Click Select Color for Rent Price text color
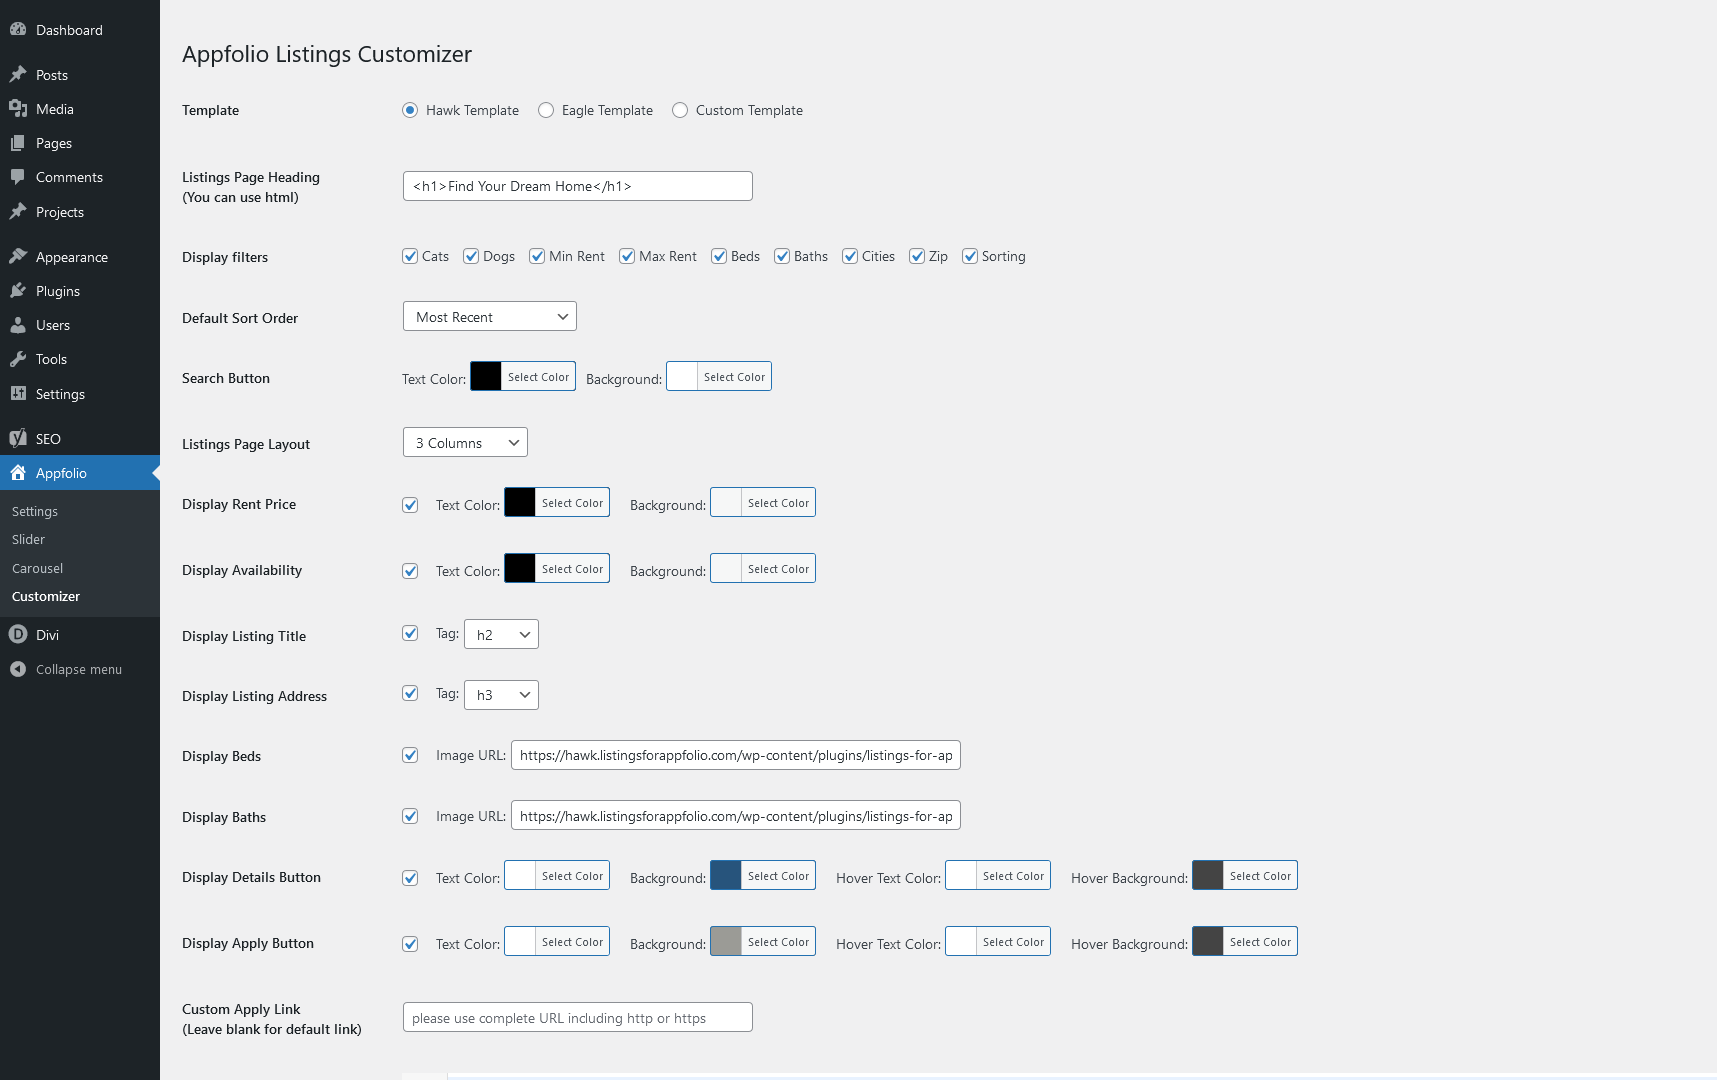Viewport: 1717px width, 1080px height. coord(572,503)
